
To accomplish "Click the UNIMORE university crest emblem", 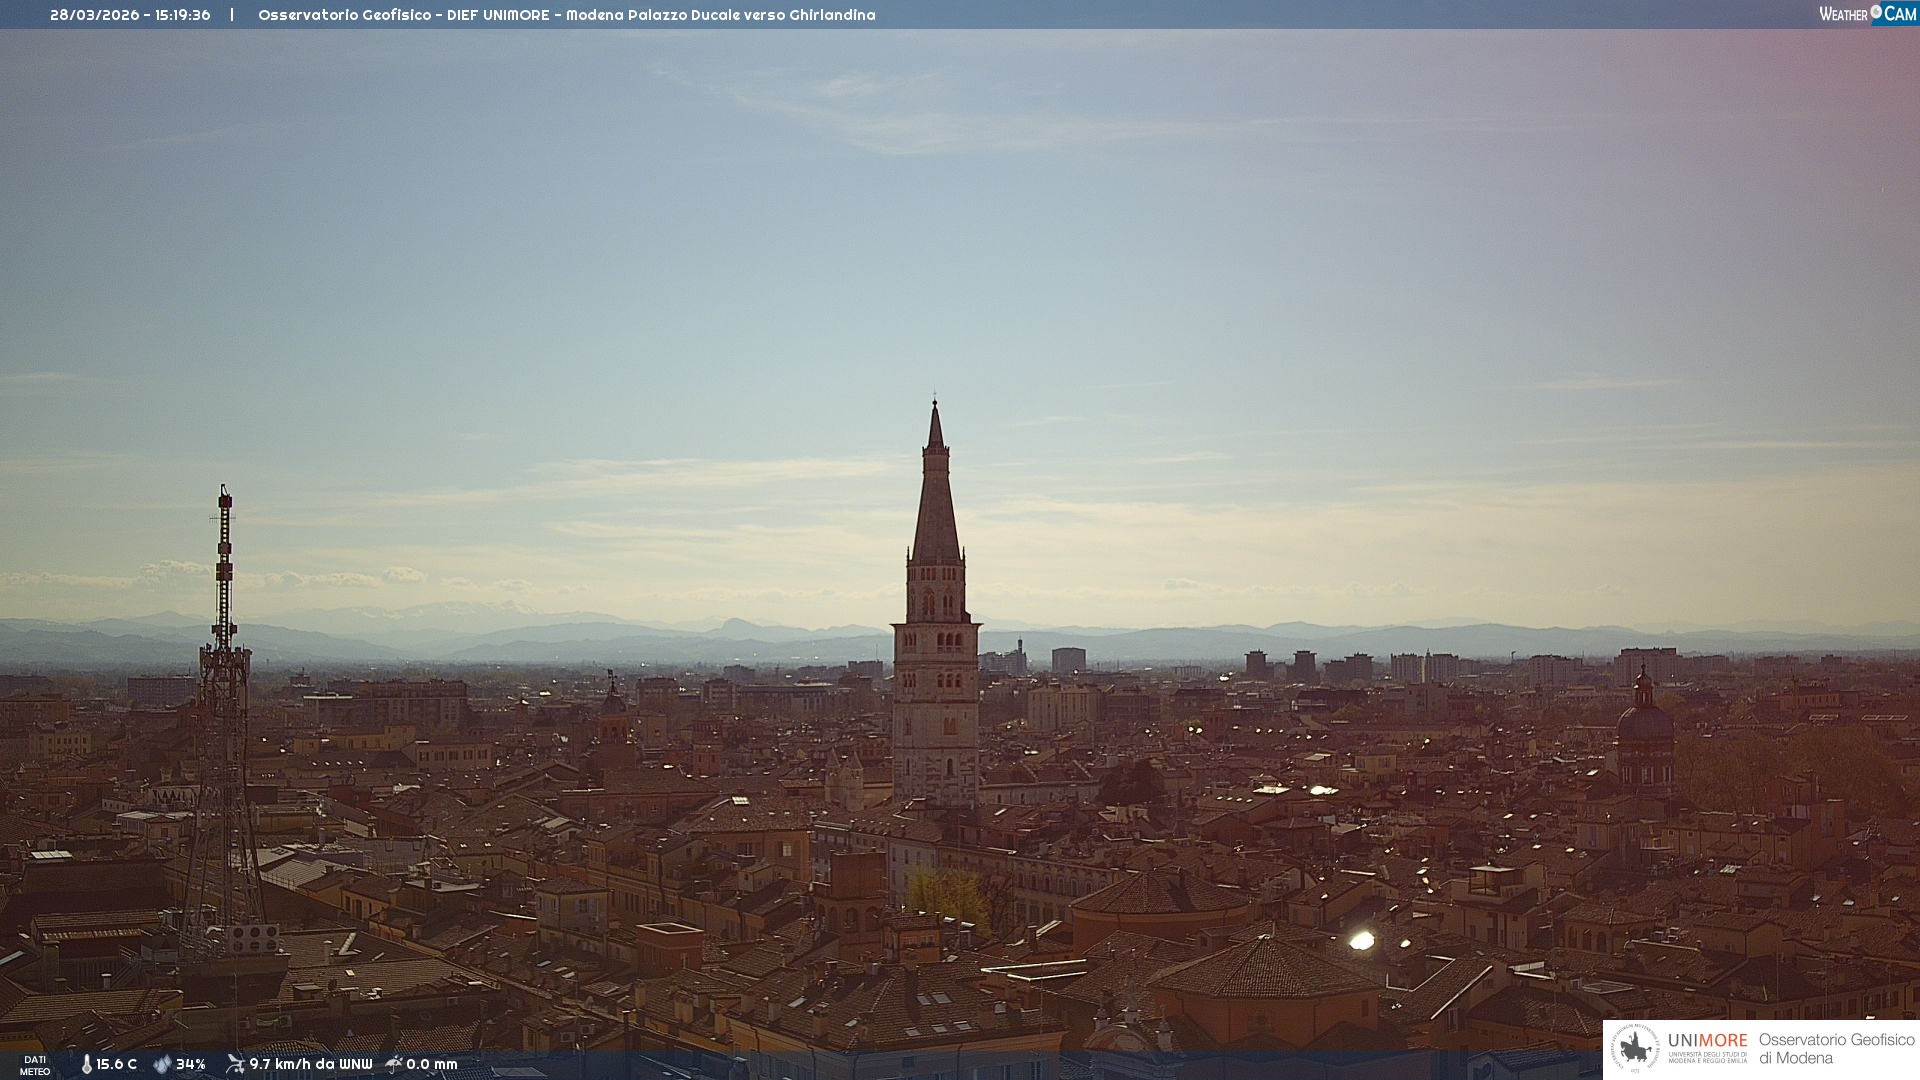I will point(1635,1048).
